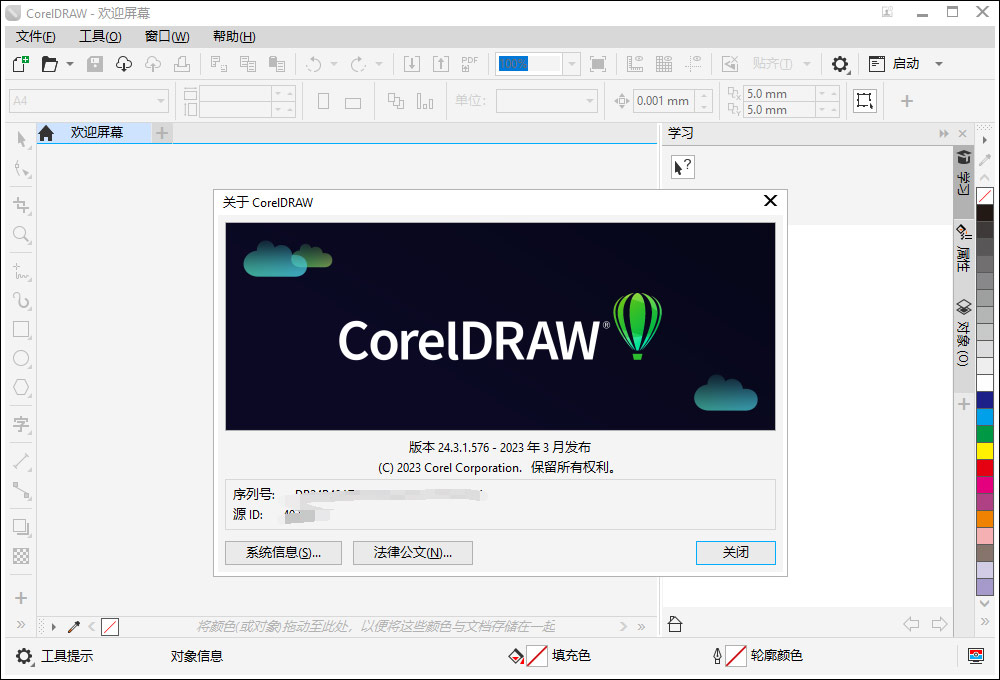The image size is (1000, 680).
Task: Select the Crop tool
Action: tap(20, 205)
